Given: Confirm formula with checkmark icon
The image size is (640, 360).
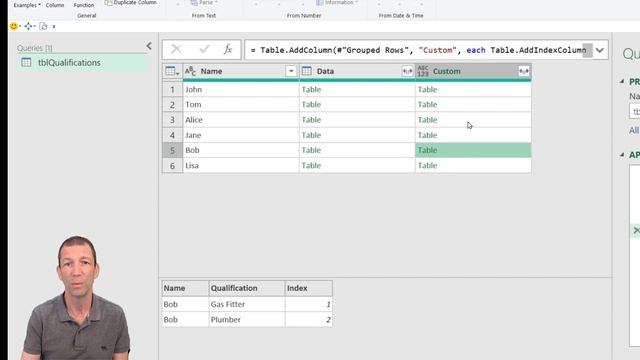Looking at the screenshot, I should 204,50.
